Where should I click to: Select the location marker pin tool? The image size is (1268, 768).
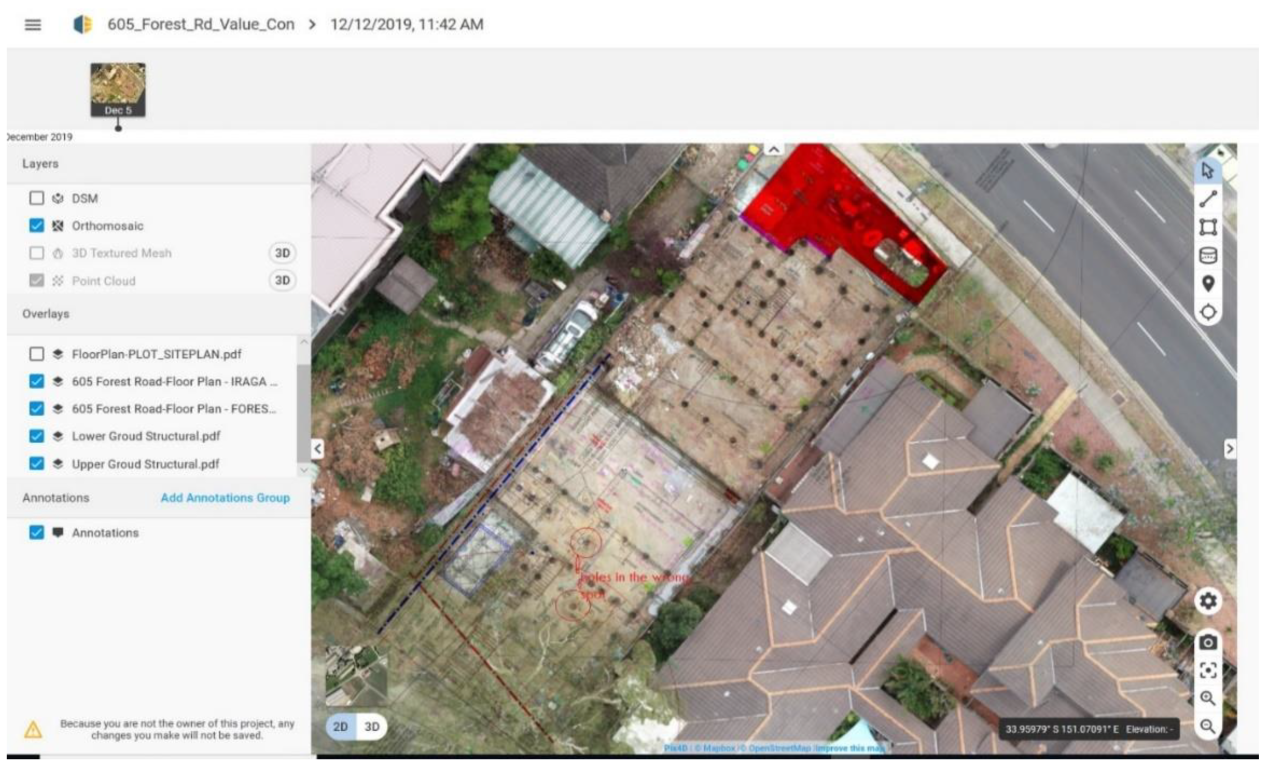tap(1208, 283)
